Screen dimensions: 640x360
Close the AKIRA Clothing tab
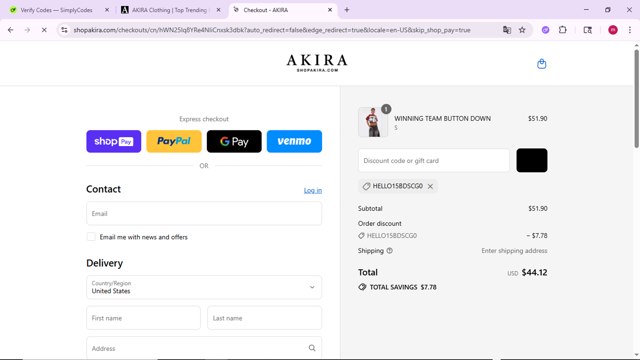(218, 10)
